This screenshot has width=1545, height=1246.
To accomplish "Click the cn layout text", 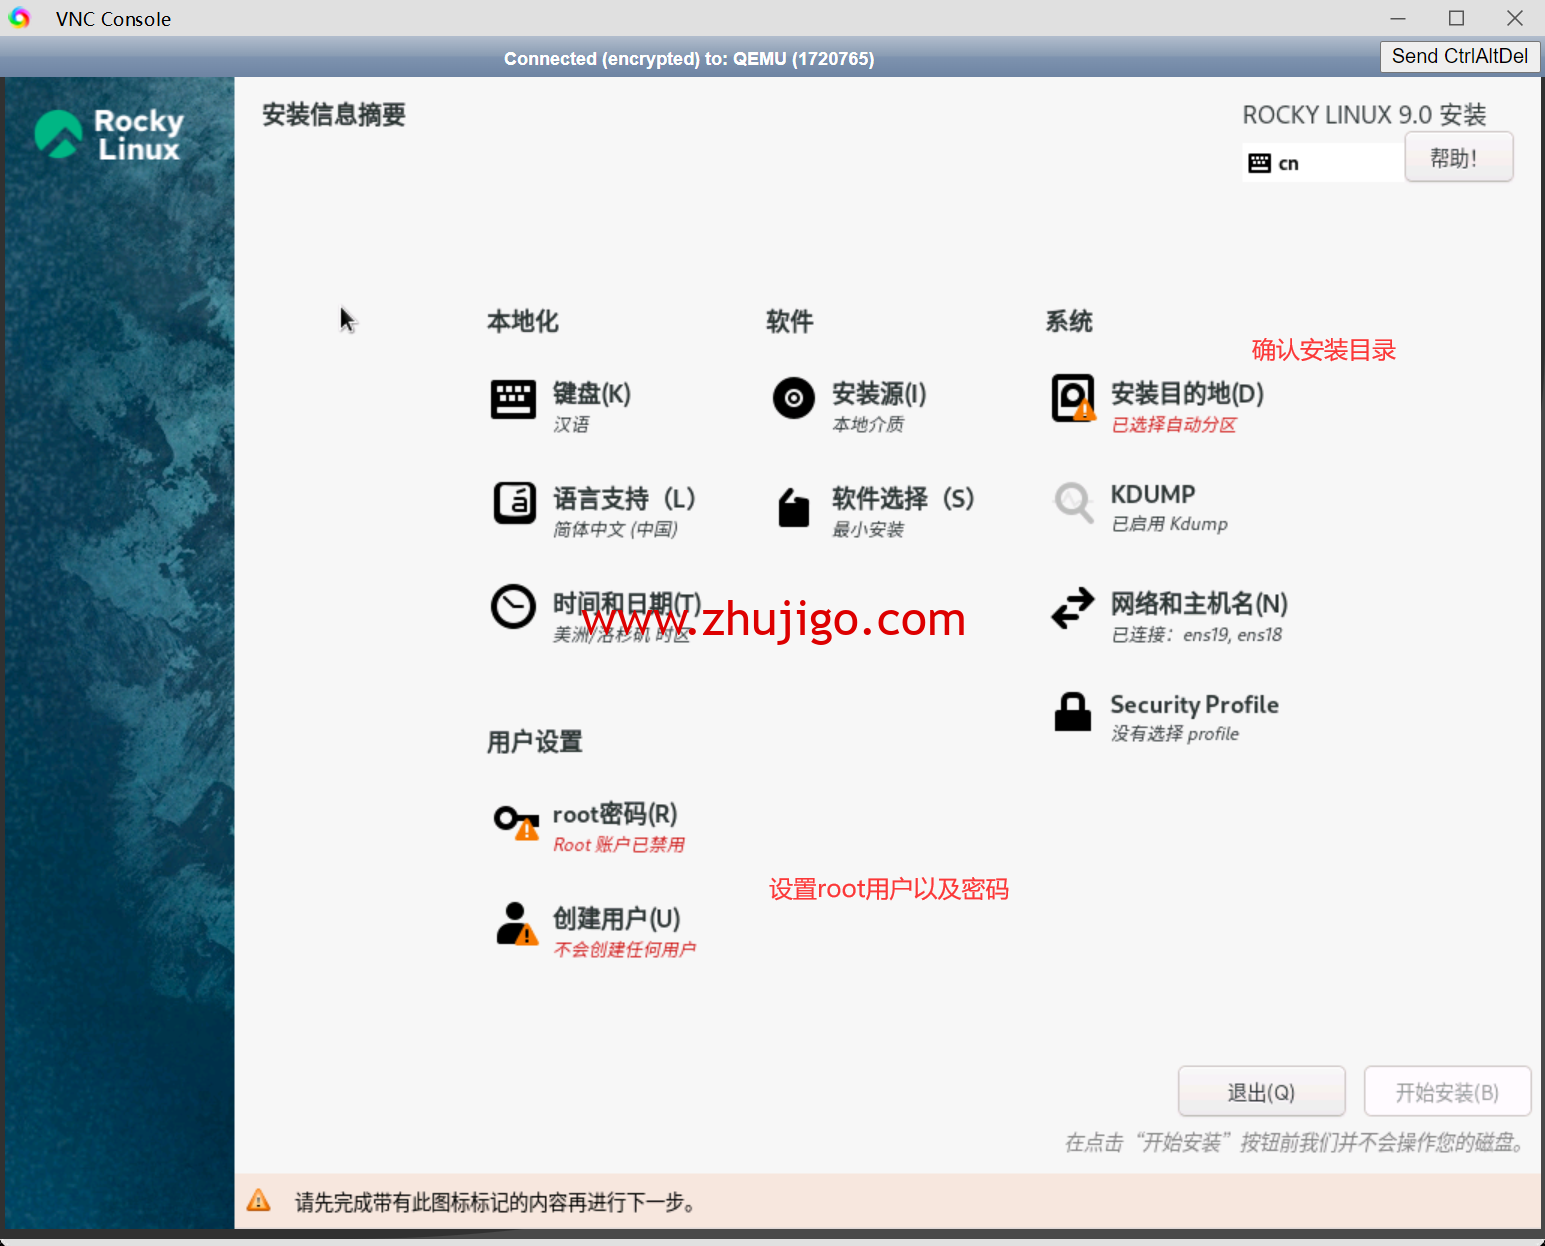I will 1288,164.
